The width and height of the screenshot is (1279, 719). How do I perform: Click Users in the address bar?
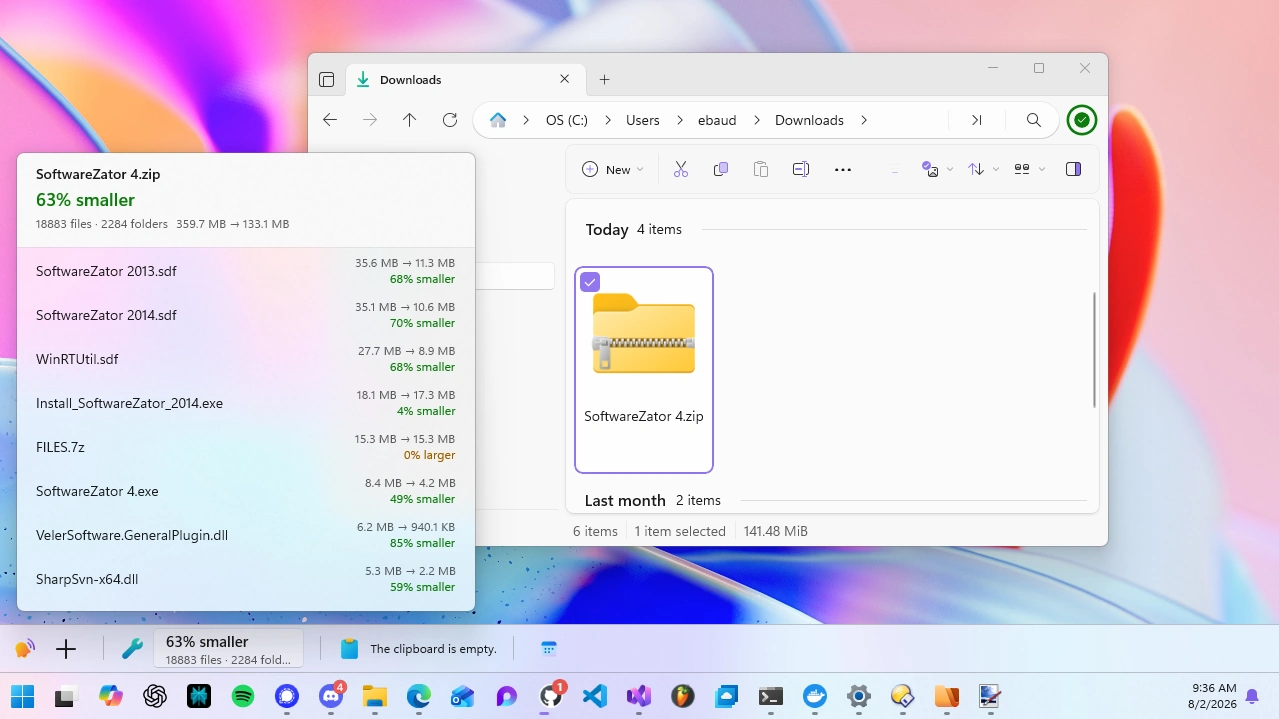[x=643, y=120]
